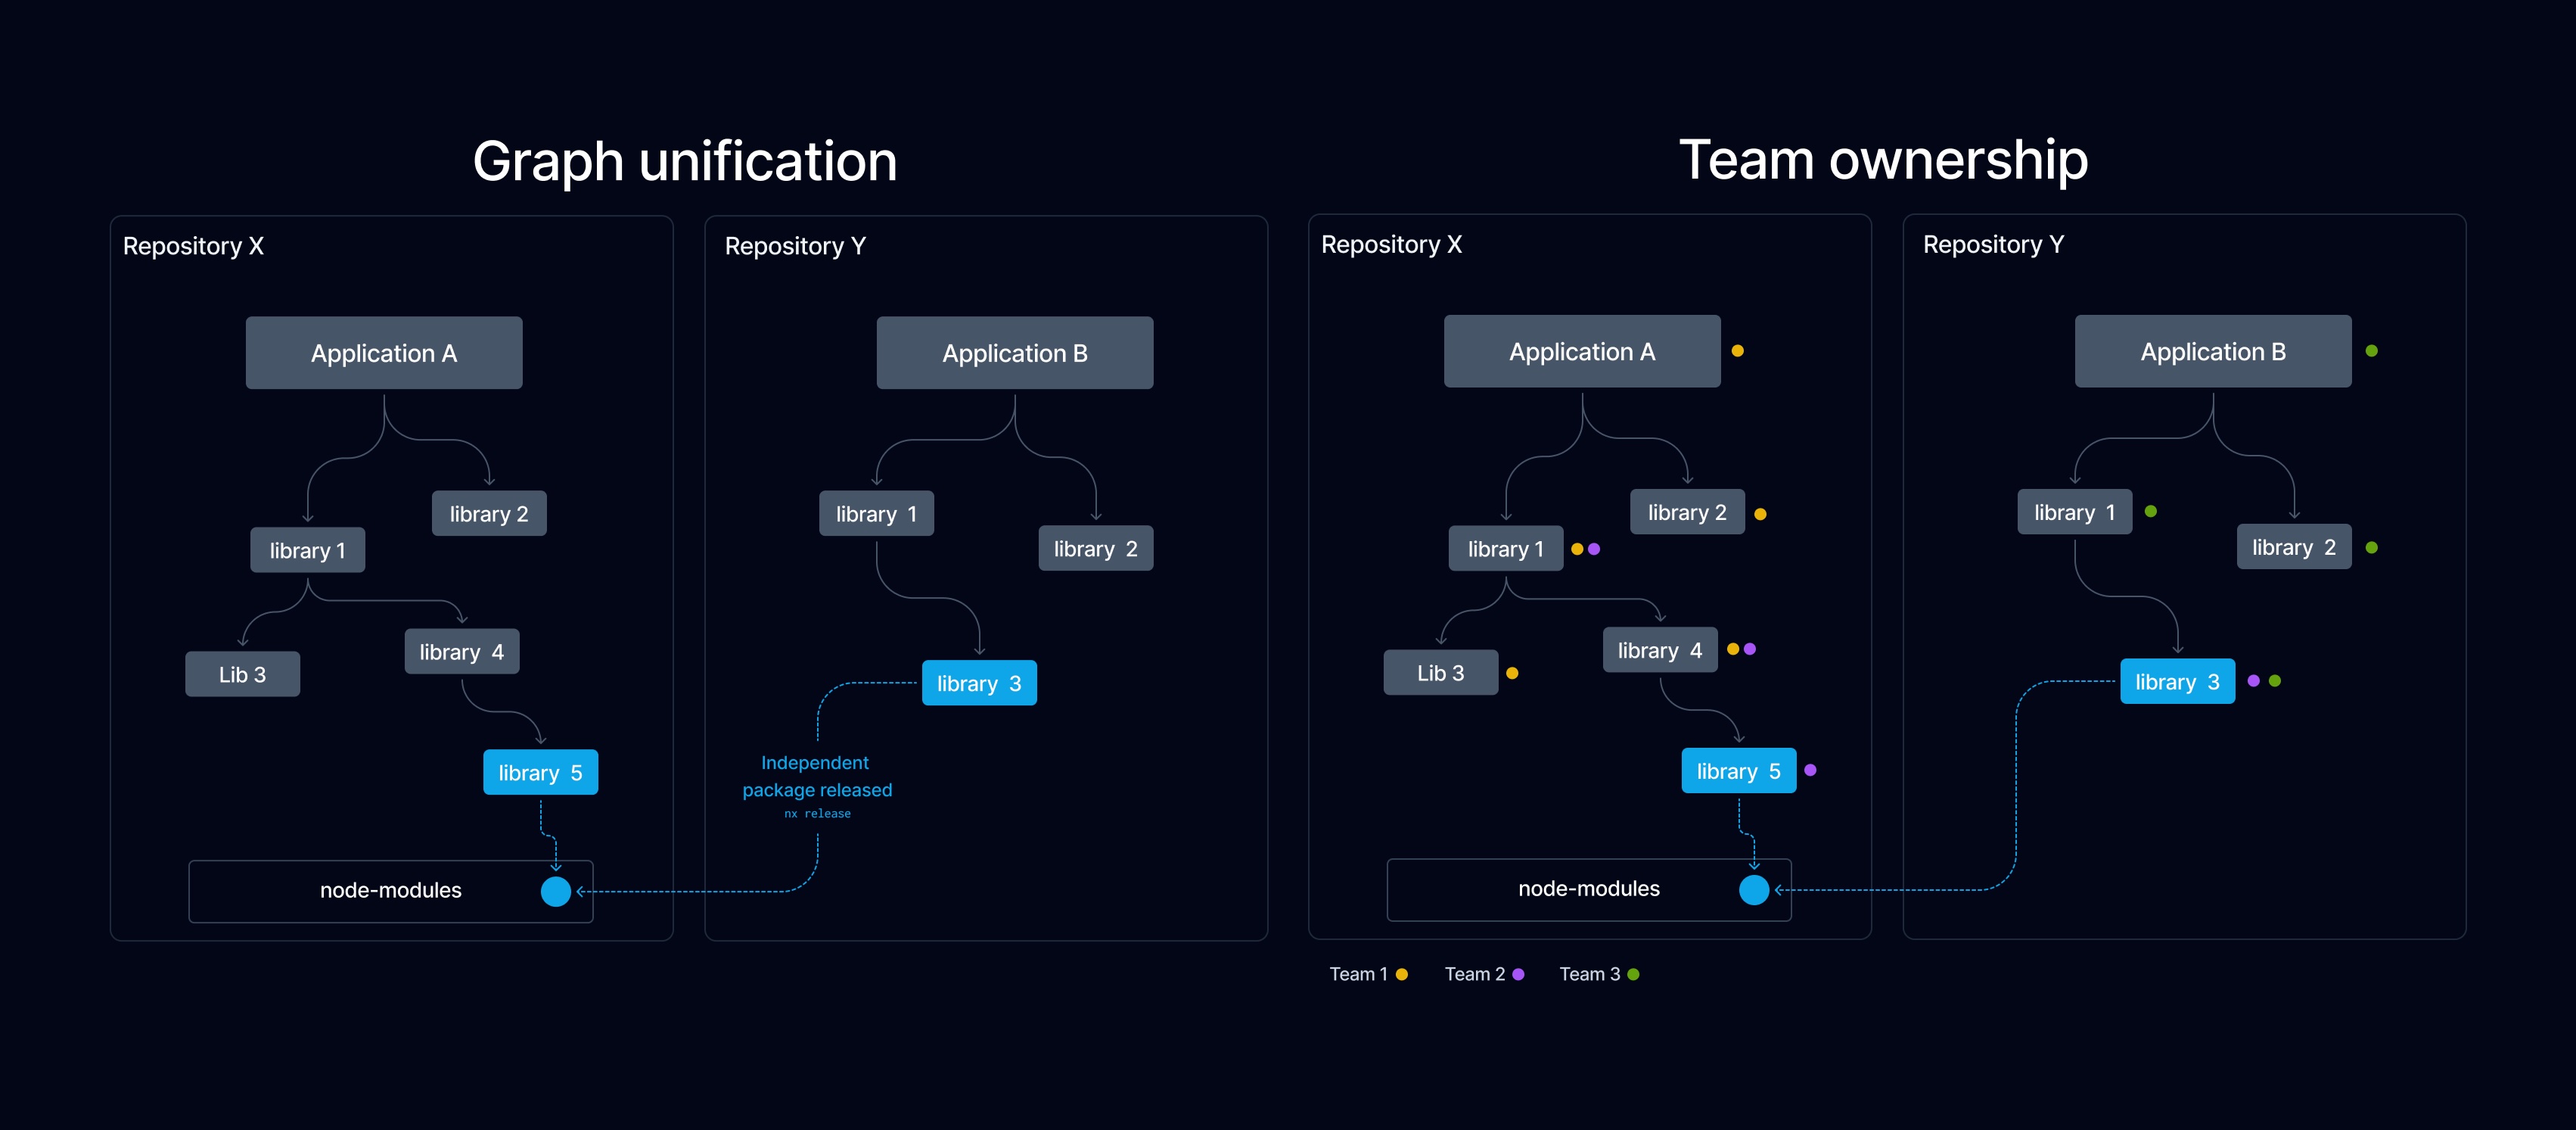Toggle visibility of library 1 node in Repository X
The image size is (2576, 1130).
[x=294, y=545]
